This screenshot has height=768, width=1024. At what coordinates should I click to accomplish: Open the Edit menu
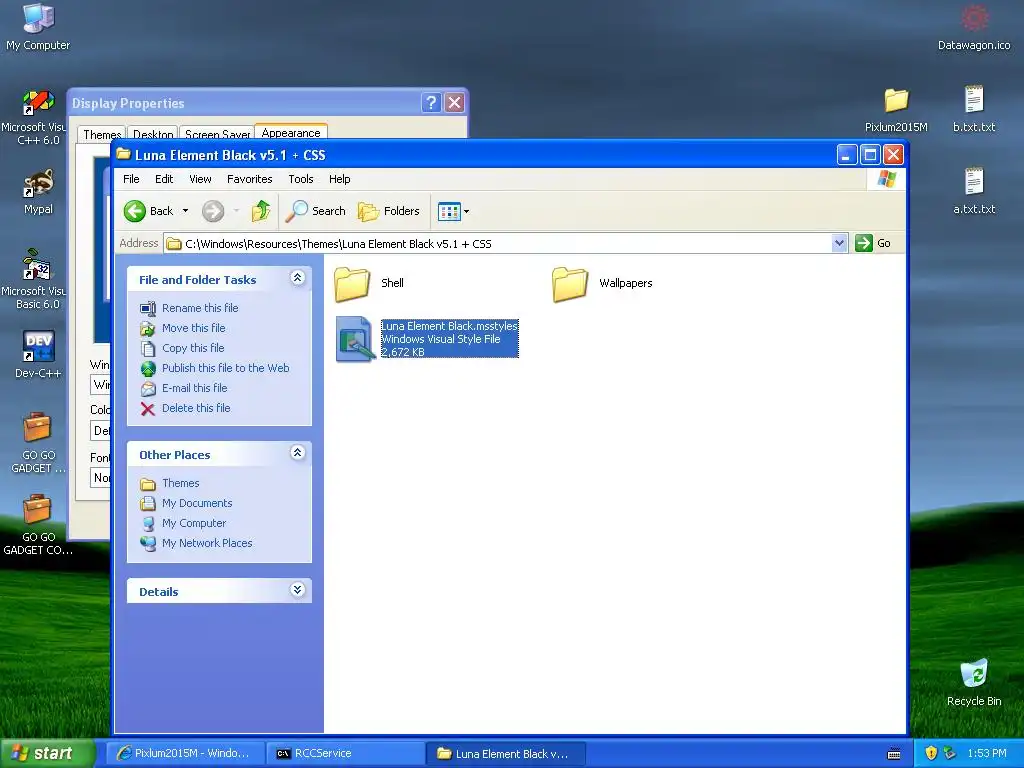pyautogui.click(x=164, y=179)
